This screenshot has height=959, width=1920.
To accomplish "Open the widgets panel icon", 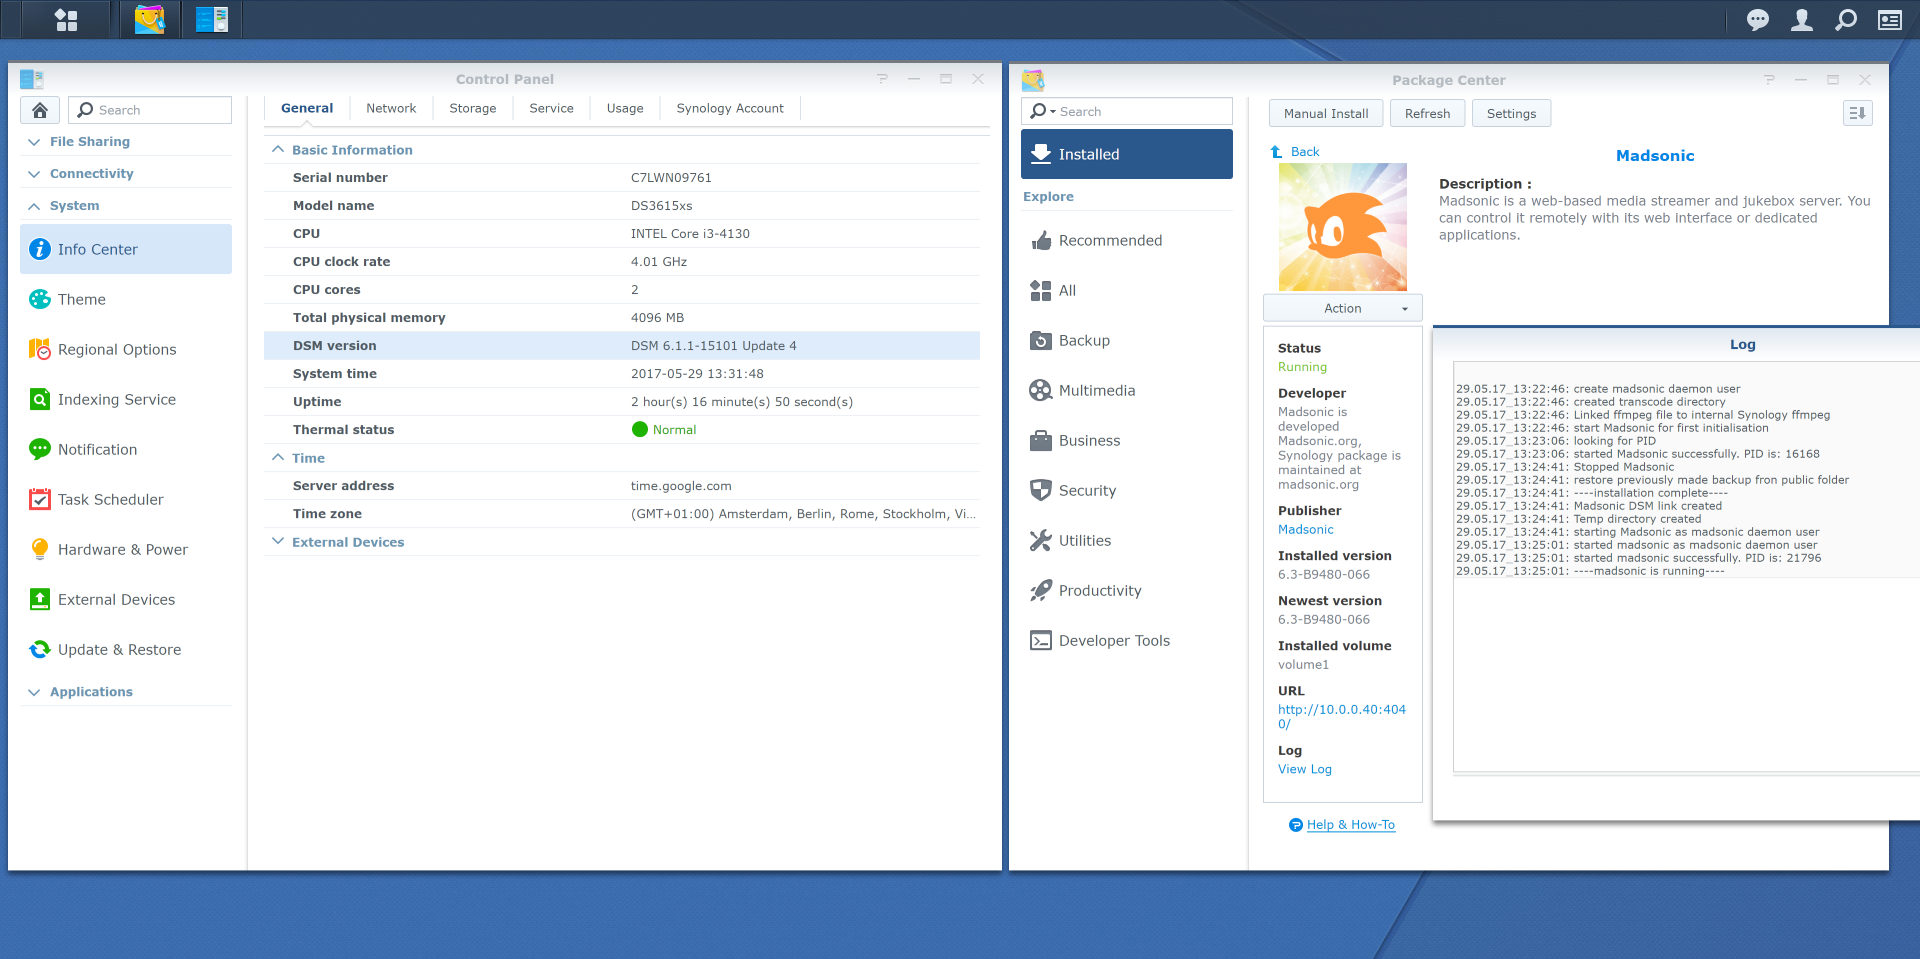I will coord(1889,20).
